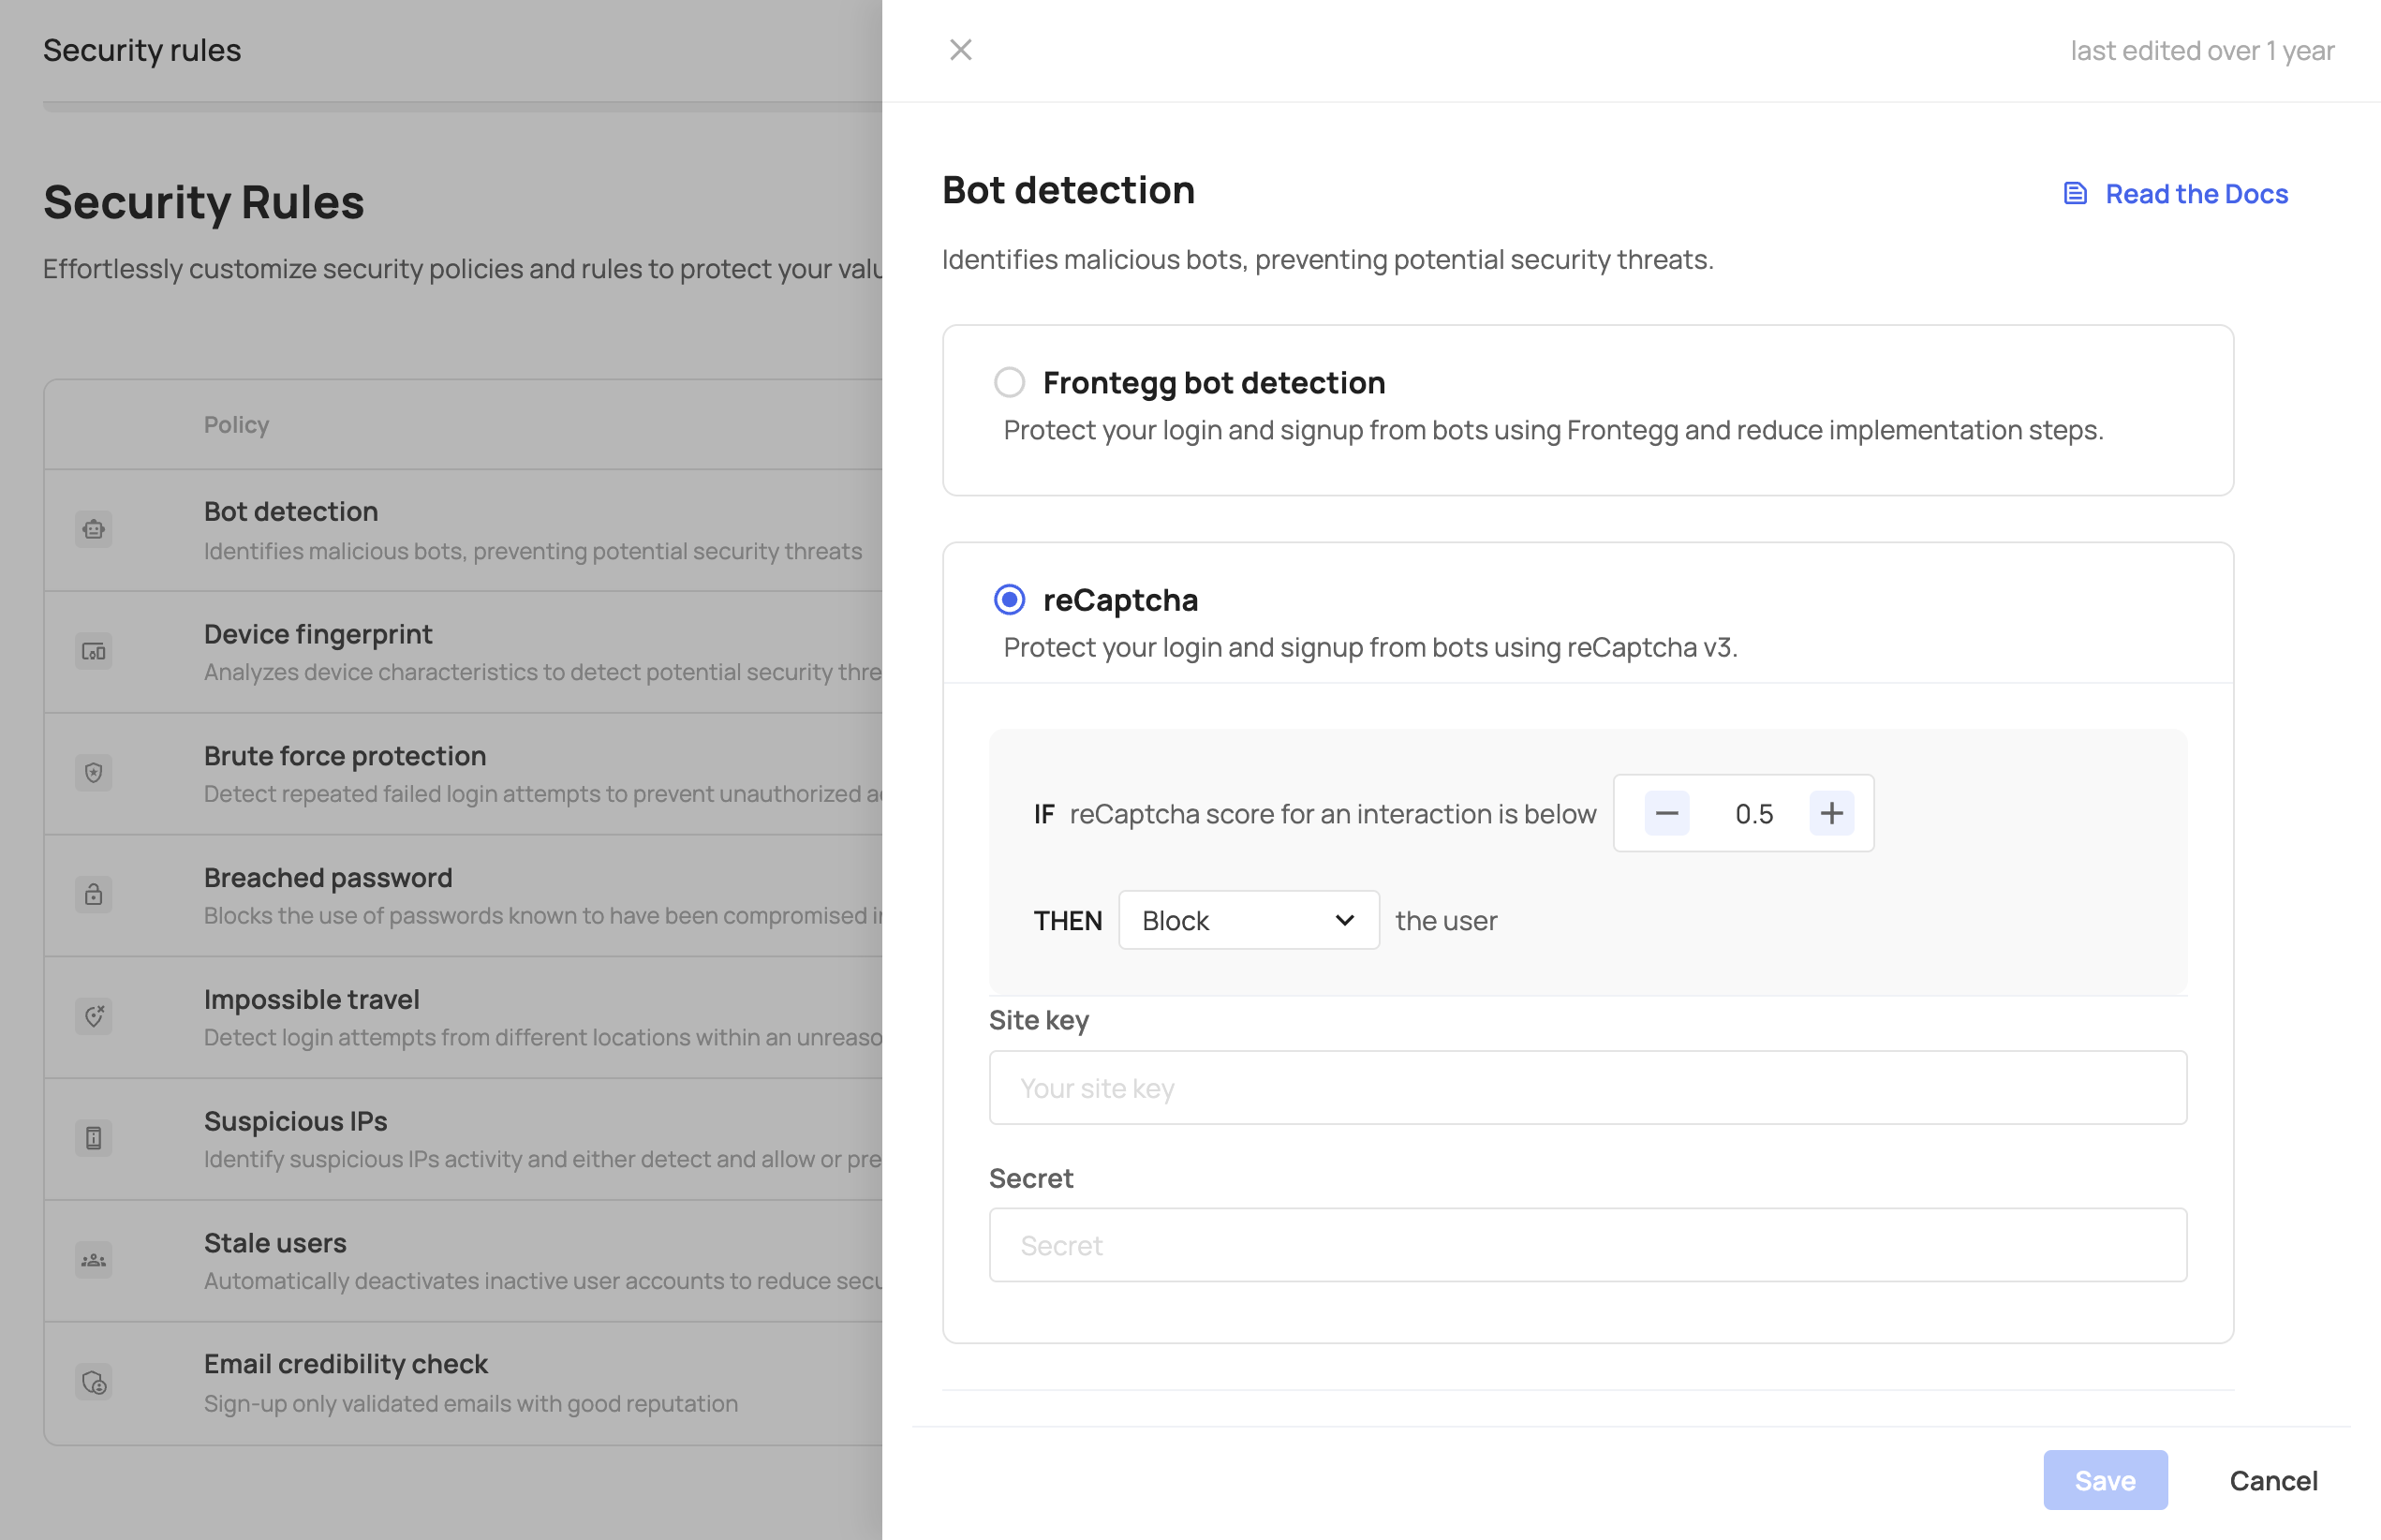
Task: Select the Policy column header
Action: pyautogui.click(x=236, y=424)
